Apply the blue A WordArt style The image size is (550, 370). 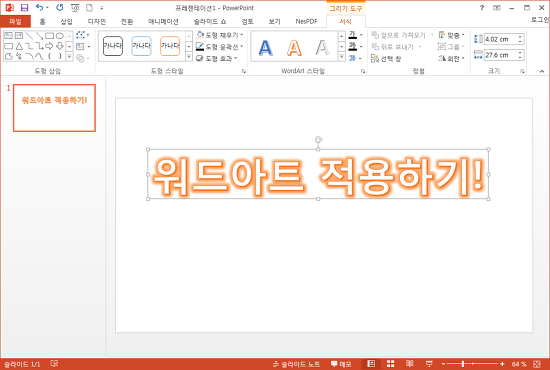[266, 48]
